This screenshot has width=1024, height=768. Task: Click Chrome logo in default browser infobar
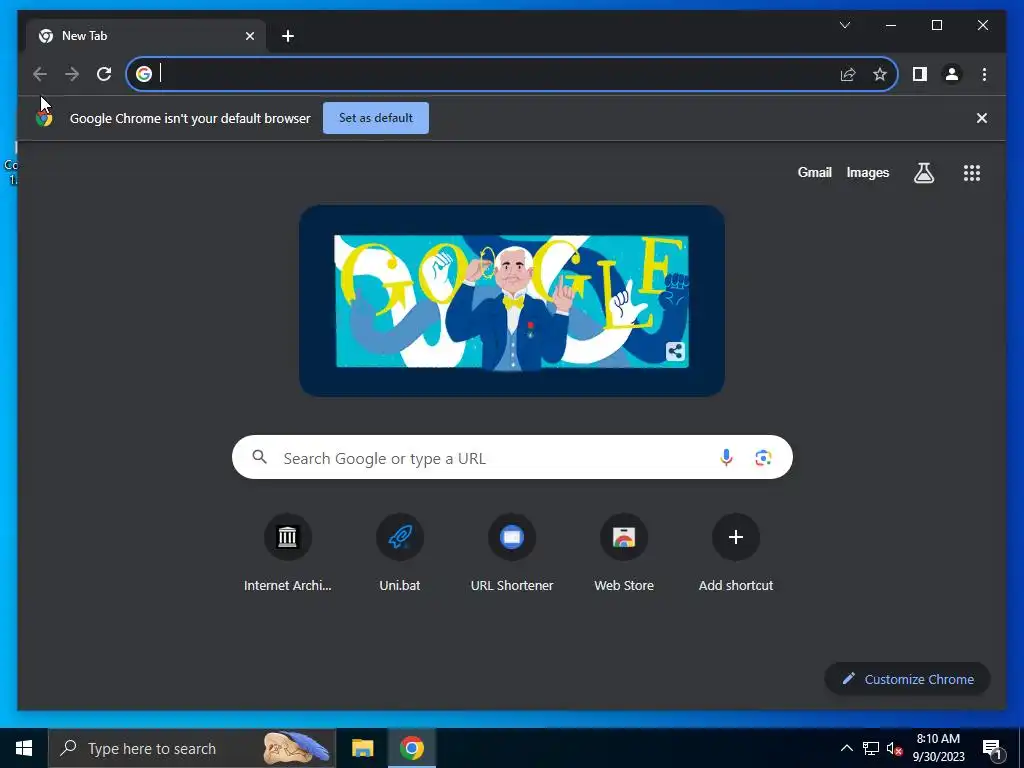[x=44, y=118]
